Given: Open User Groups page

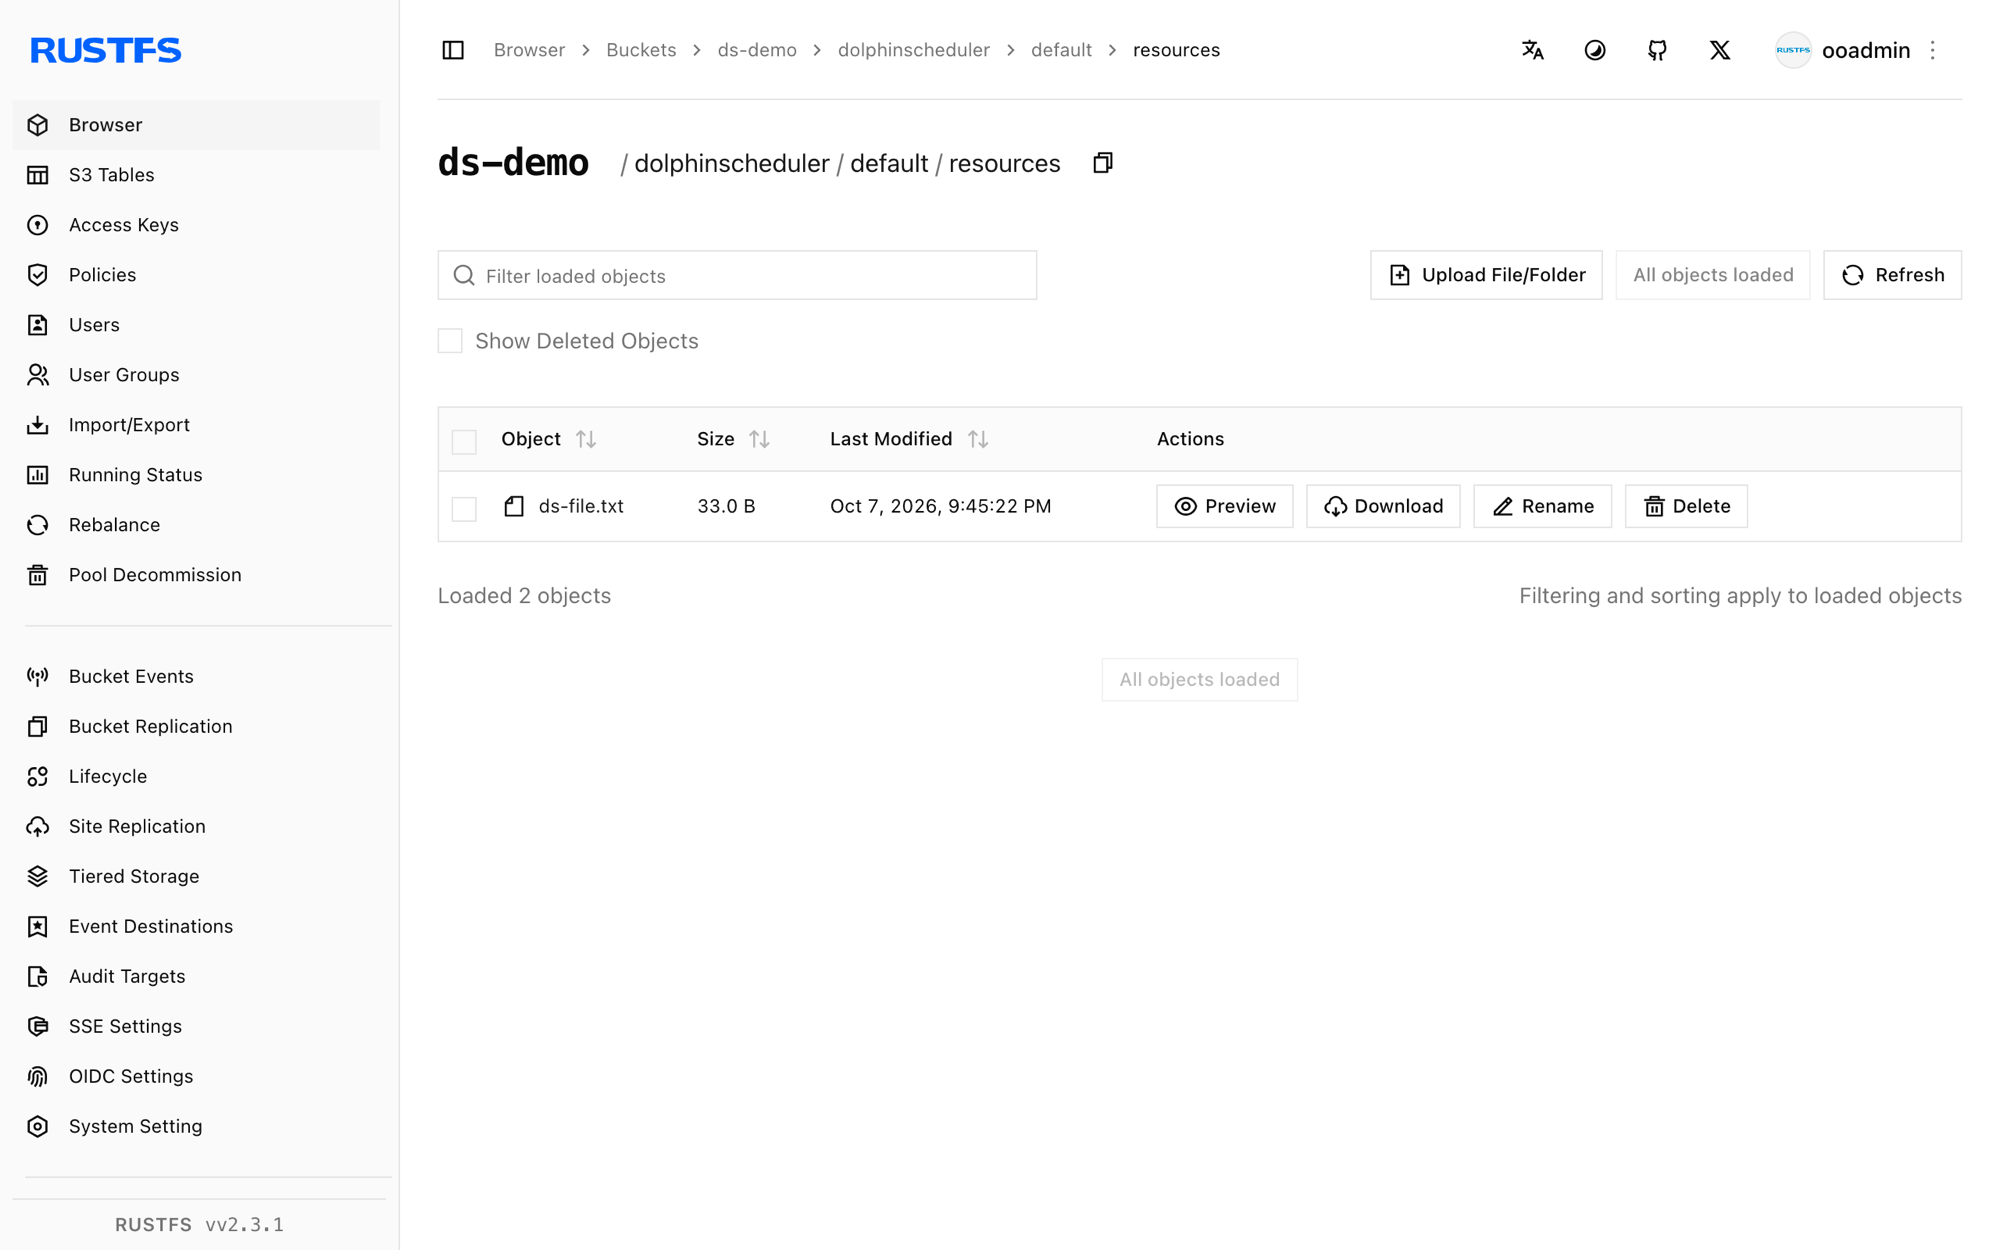Looking at the screenshot, I should [196, 375].
